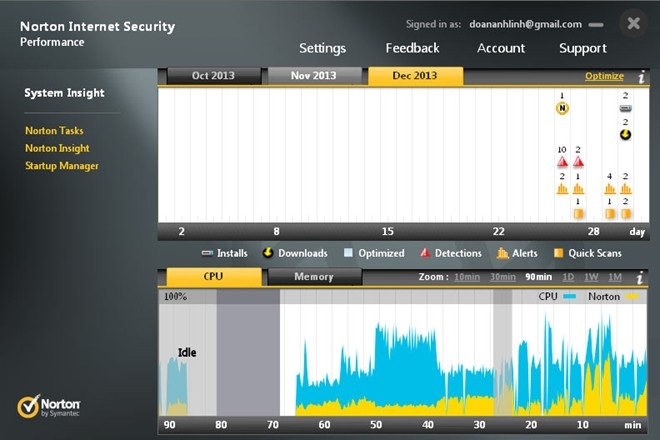This screenshot has height=440, width=660.
Task: Open the Settings menu
Action: [x=322, y=48]
